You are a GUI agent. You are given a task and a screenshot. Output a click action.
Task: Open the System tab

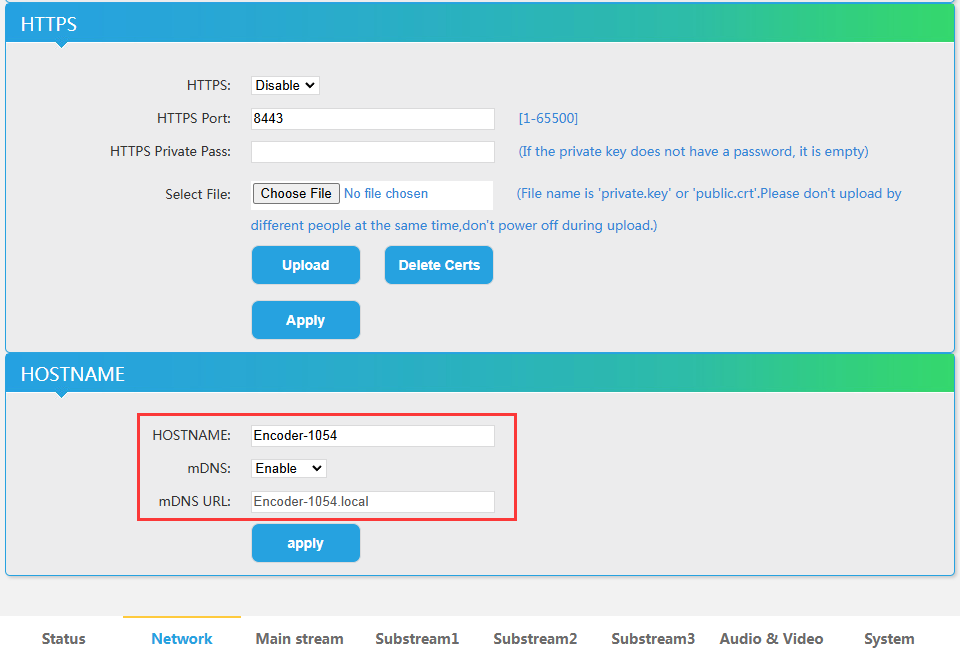889,638
